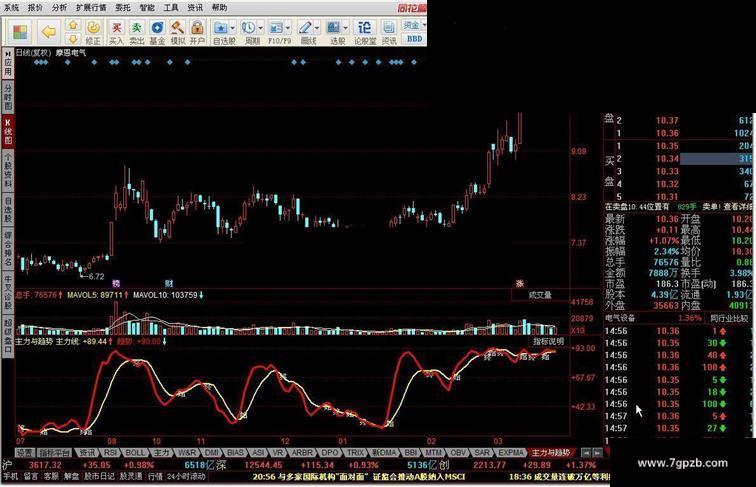Open the 牛叉诊股 sidebar tab

tap(8, 293)
